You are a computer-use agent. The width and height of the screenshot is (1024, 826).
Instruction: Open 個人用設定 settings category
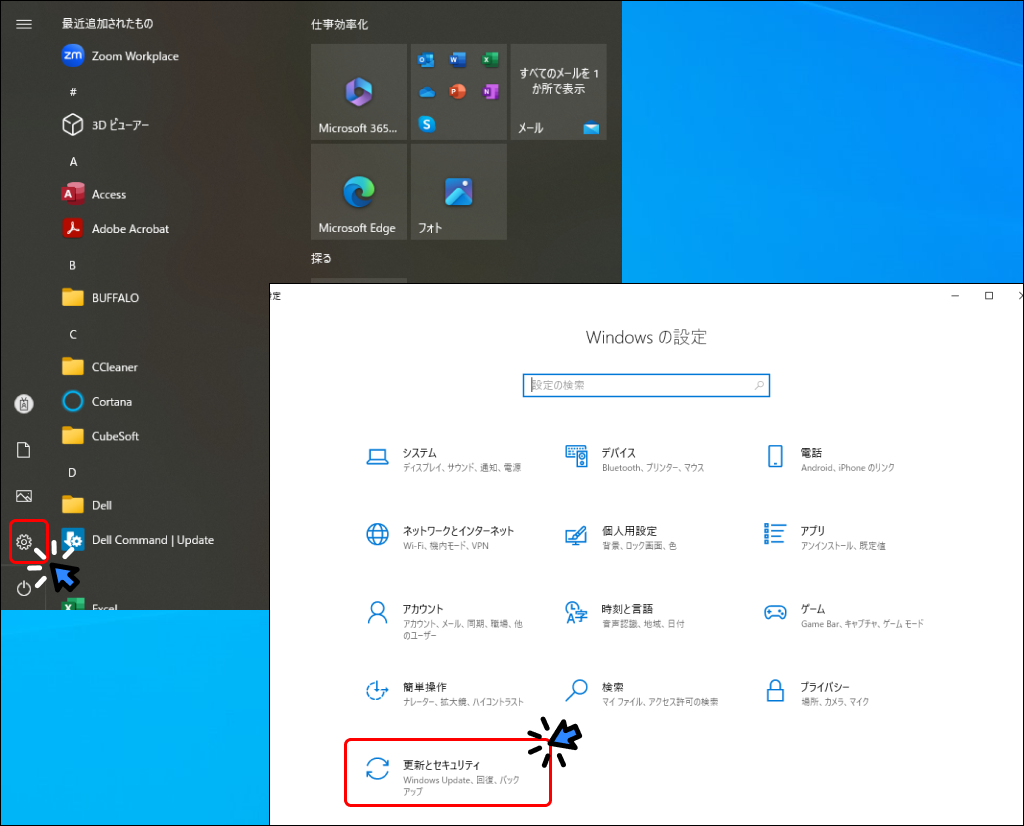[x=621, y=537]
